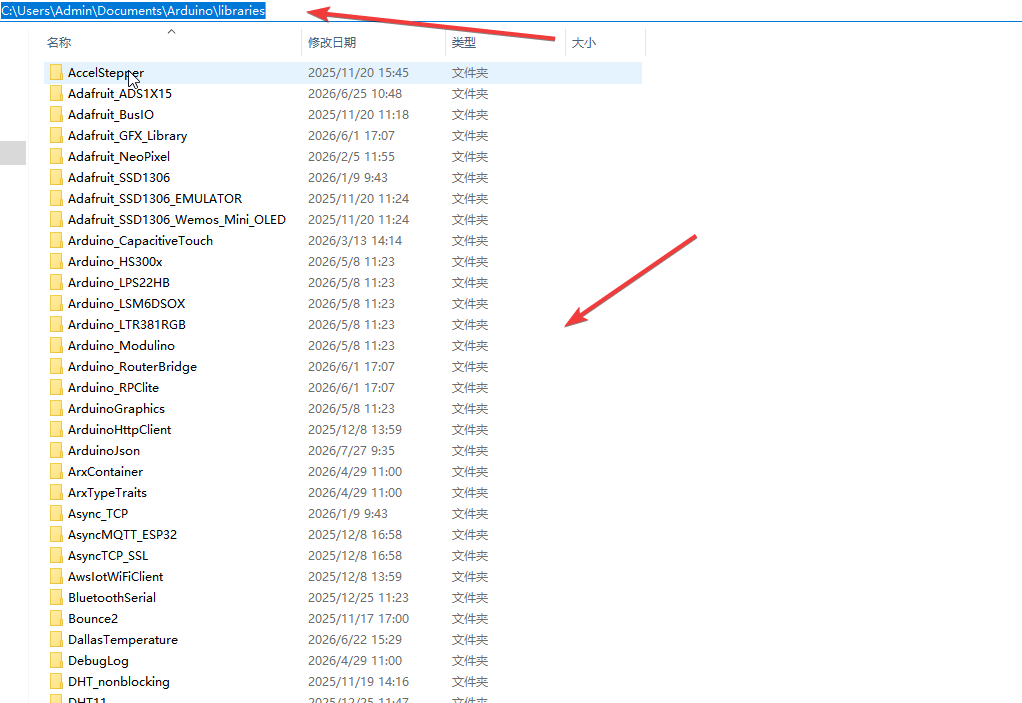Click date 2026/3/13 14:14 of Arduino_CapacitiveTouch
This screenshot has width=1022, height=703.
tap(355, 240)
